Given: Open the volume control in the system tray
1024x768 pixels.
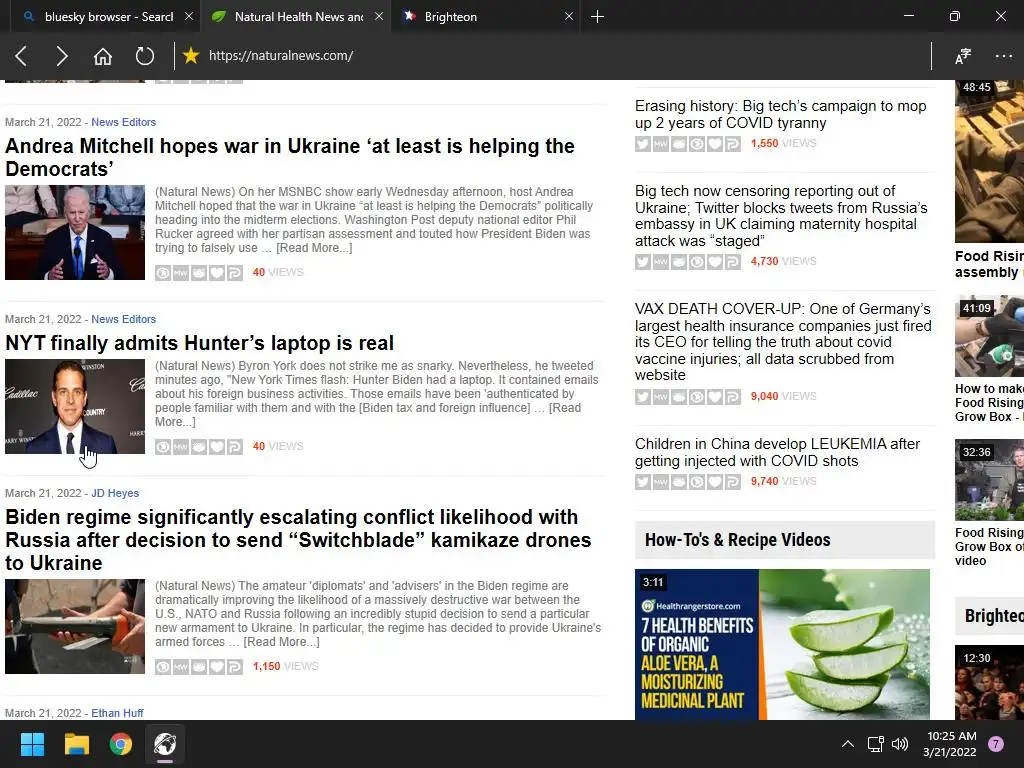Looking at the screenshot, I should coord(900,744).
